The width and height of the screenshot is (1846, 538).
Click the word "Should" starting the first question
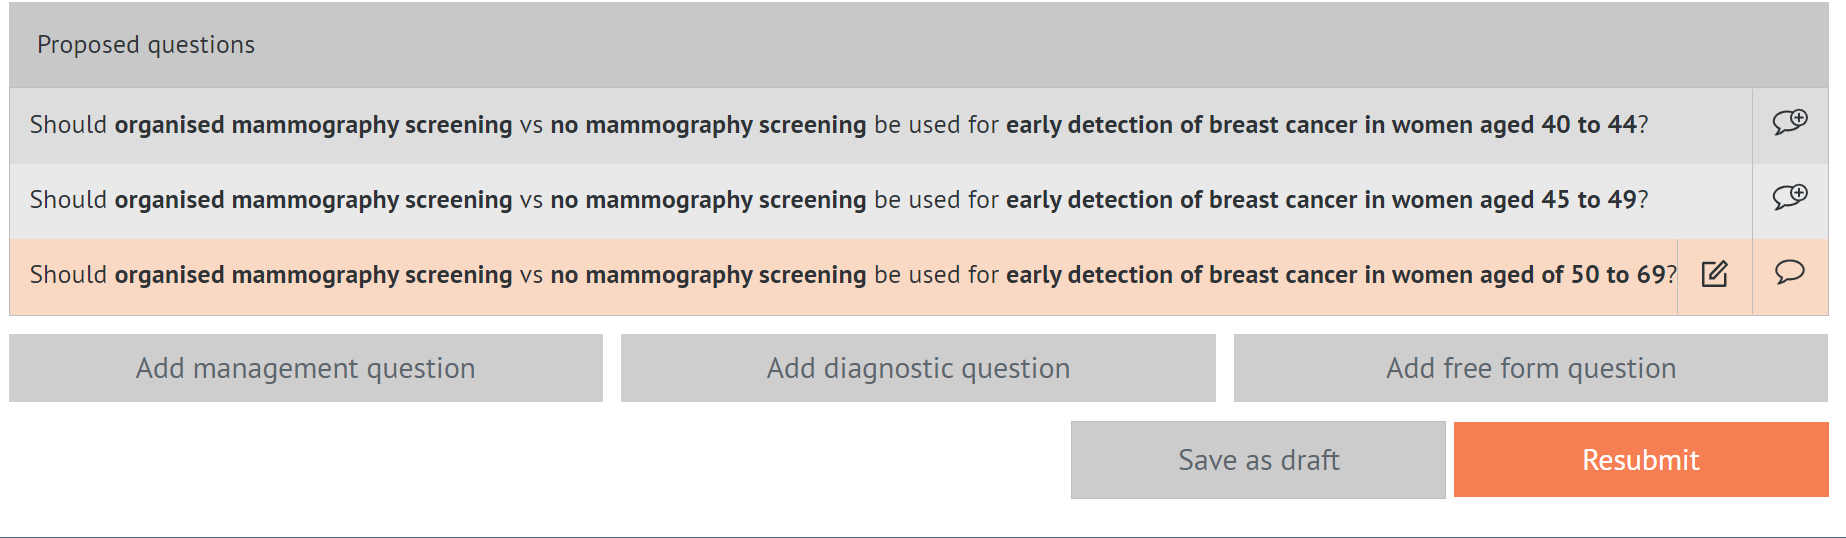pos(68,125)
